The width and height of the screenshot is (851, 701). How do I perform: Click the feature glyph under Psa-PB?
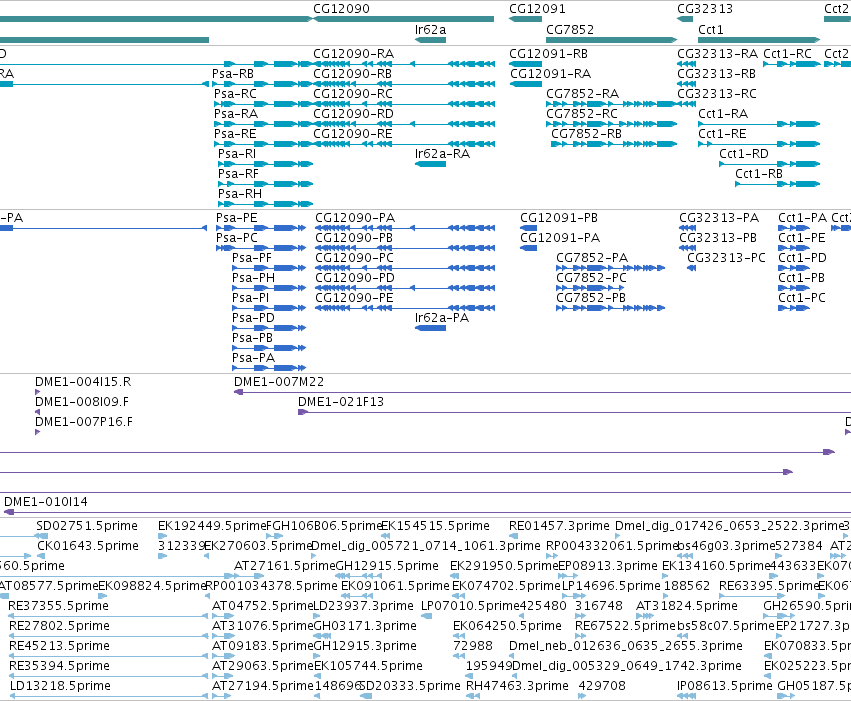coord(269,348)
